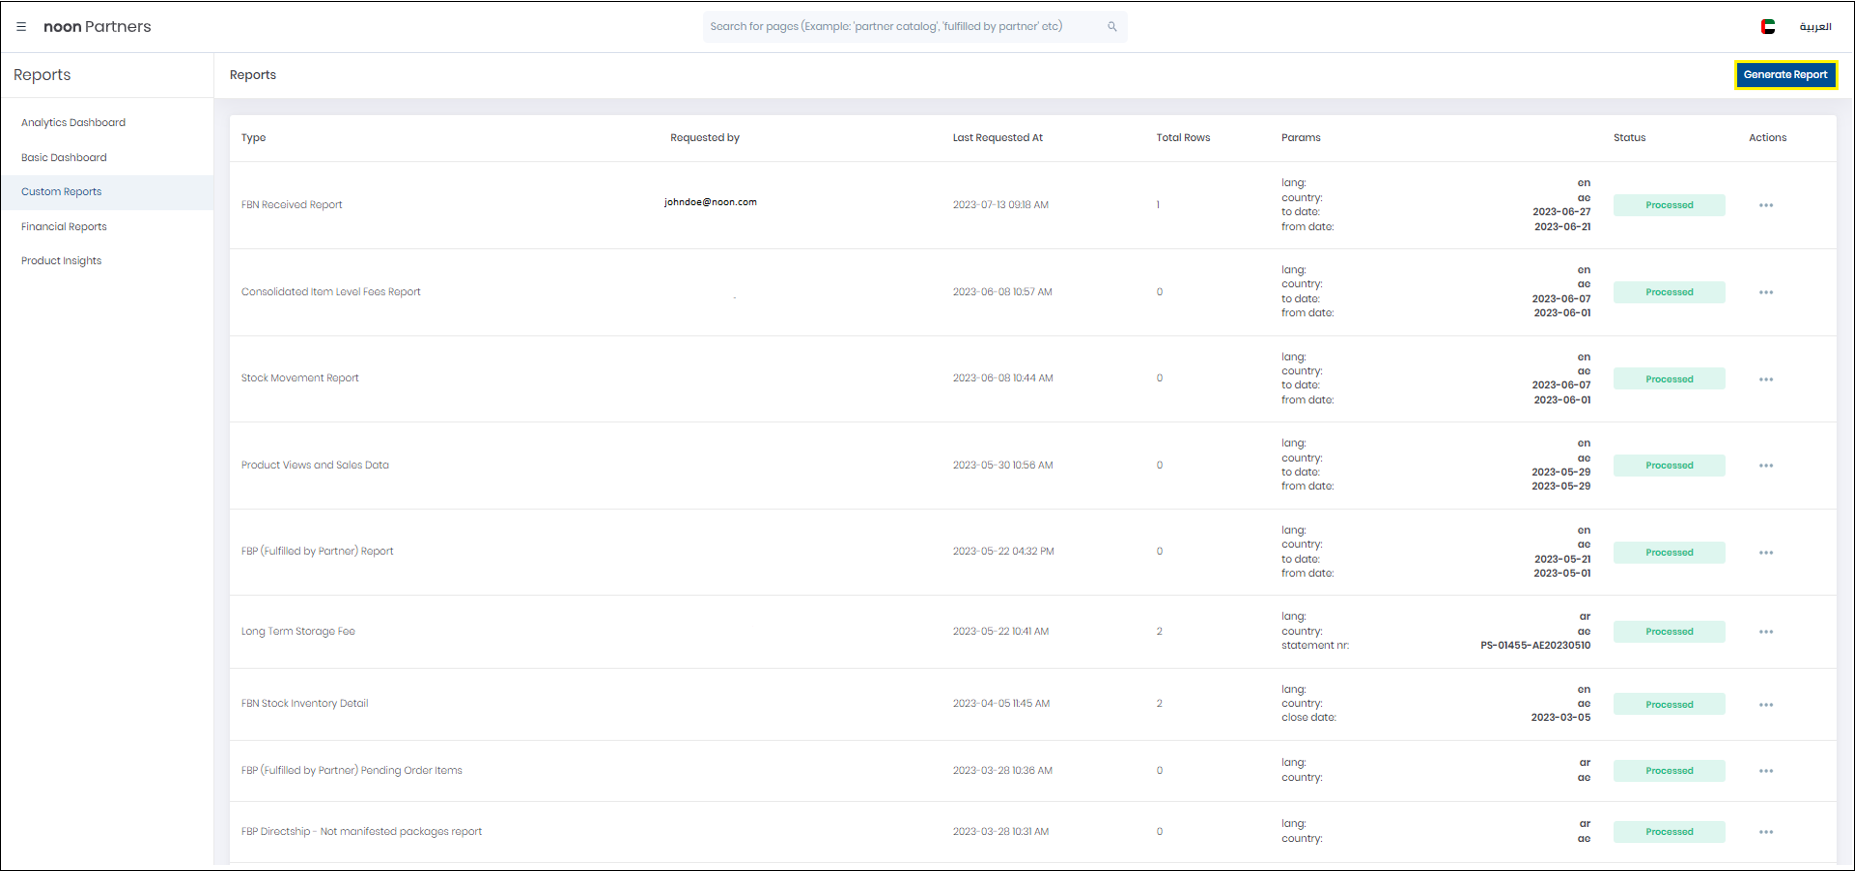The image size is (1859, 875).
Task: Open Basic Dashboard from sidebar
Action: (x=64, y=158)
